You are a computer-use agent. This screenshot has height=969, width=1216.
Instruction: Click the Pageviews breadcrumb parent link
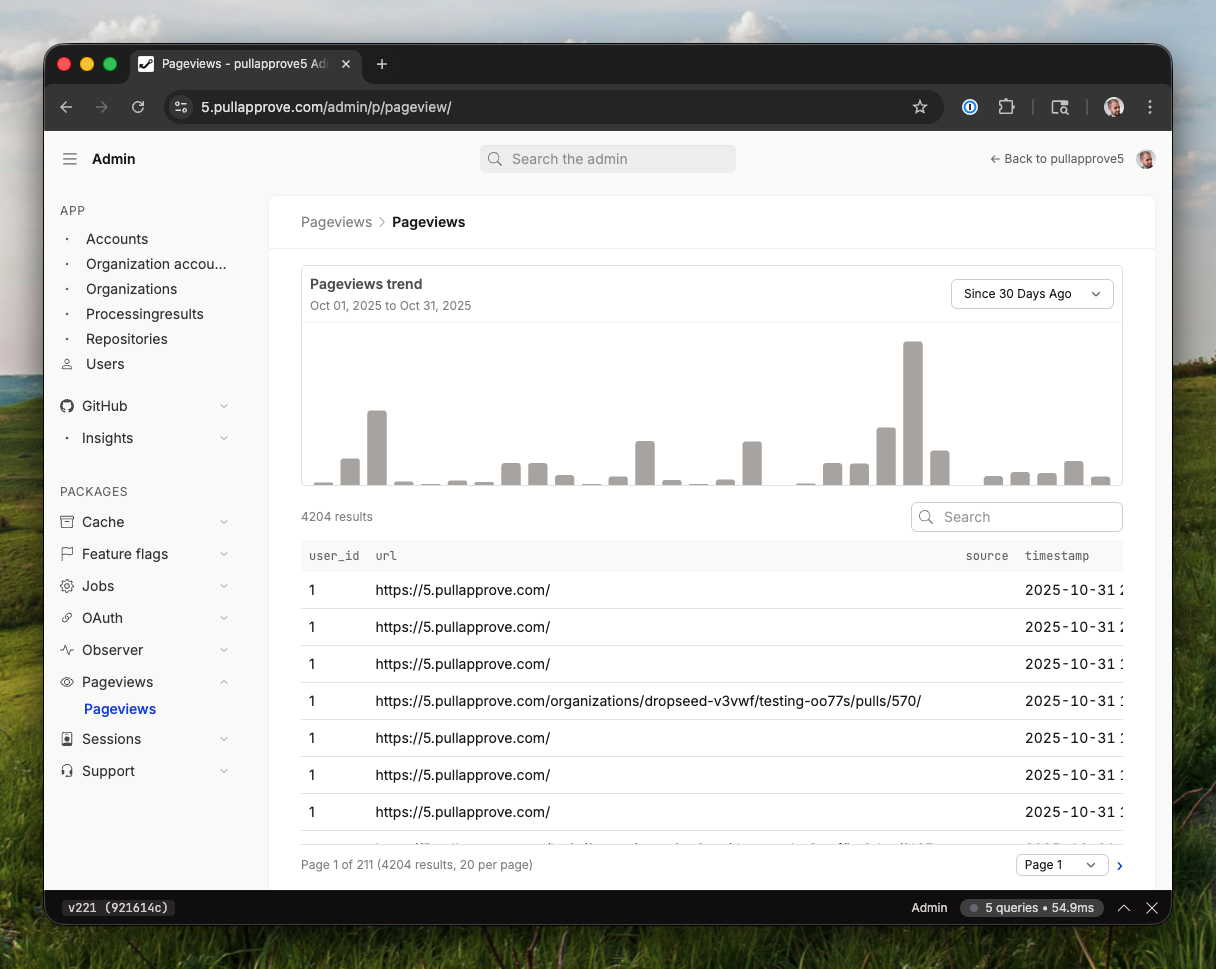coord(336,222)
